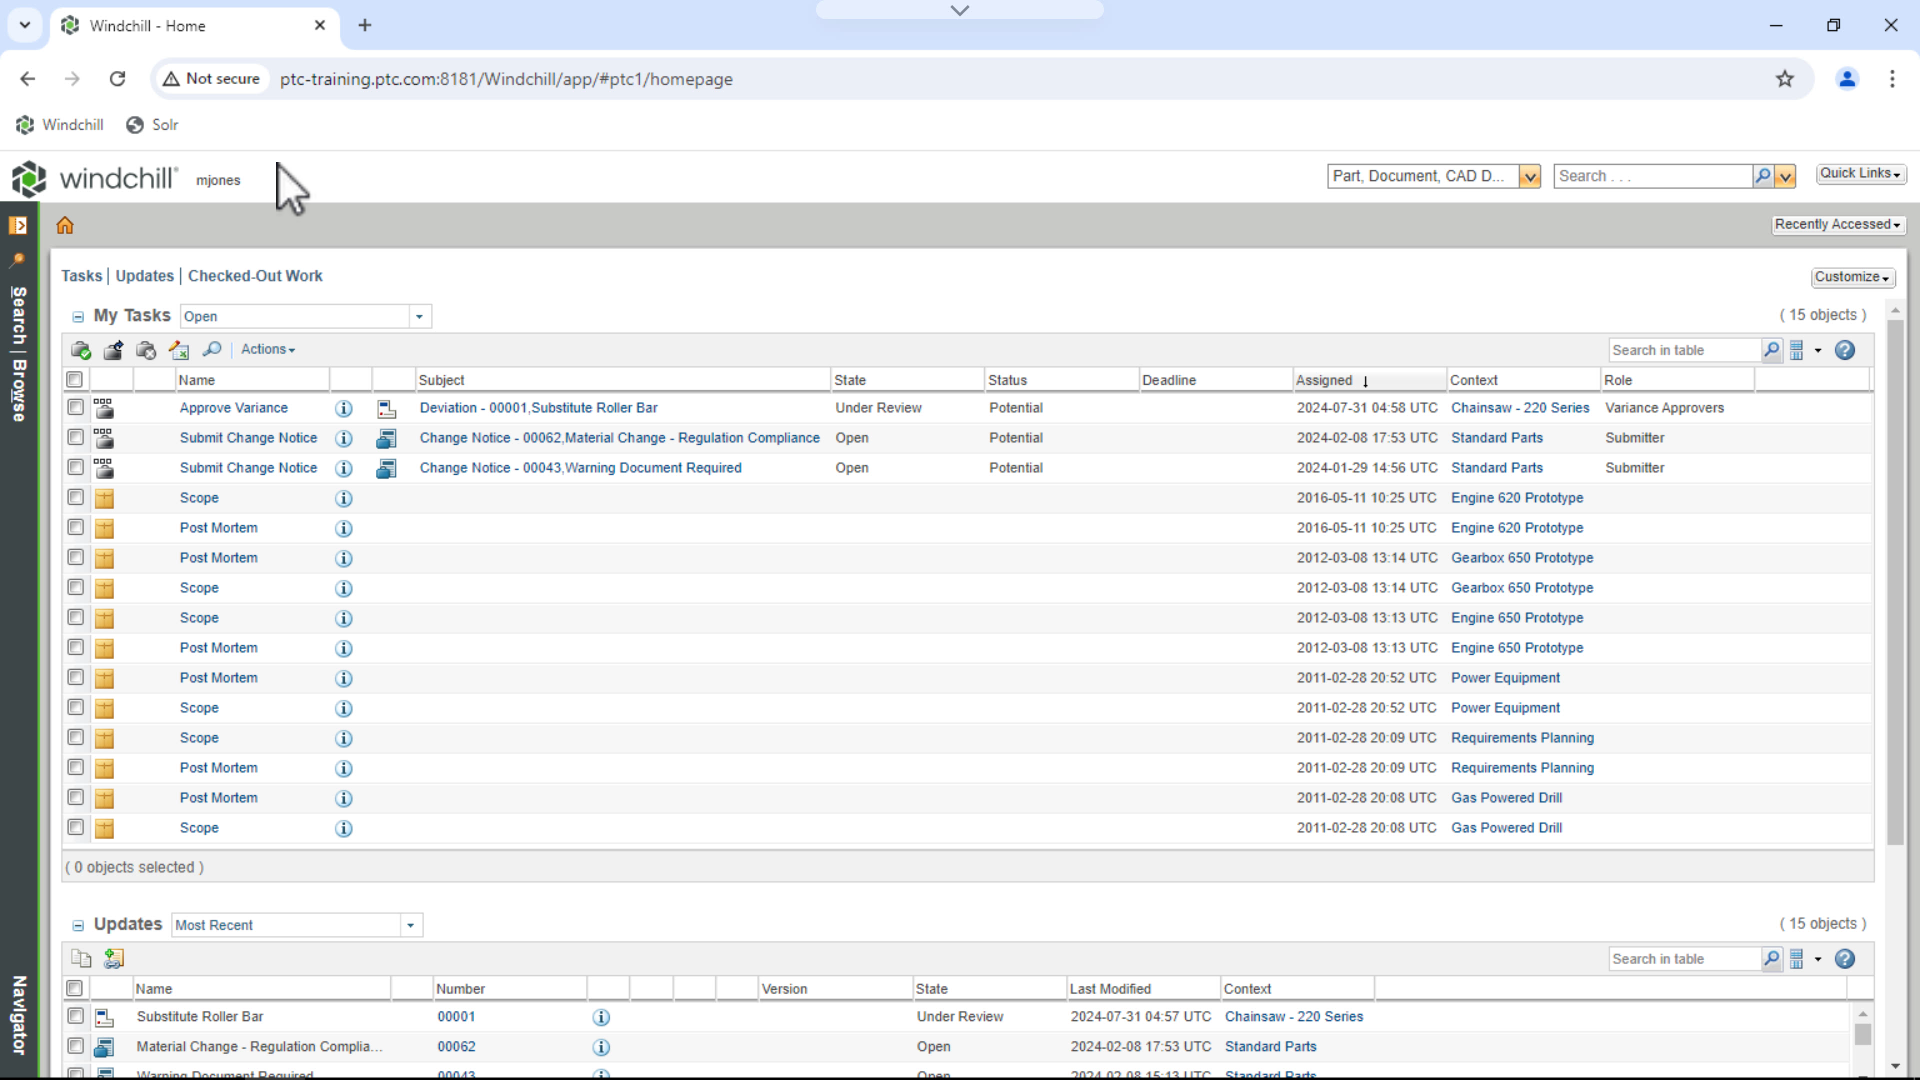Open the search type Part, Document dropdown
1920x1080 pixels.
[1529, 177]
